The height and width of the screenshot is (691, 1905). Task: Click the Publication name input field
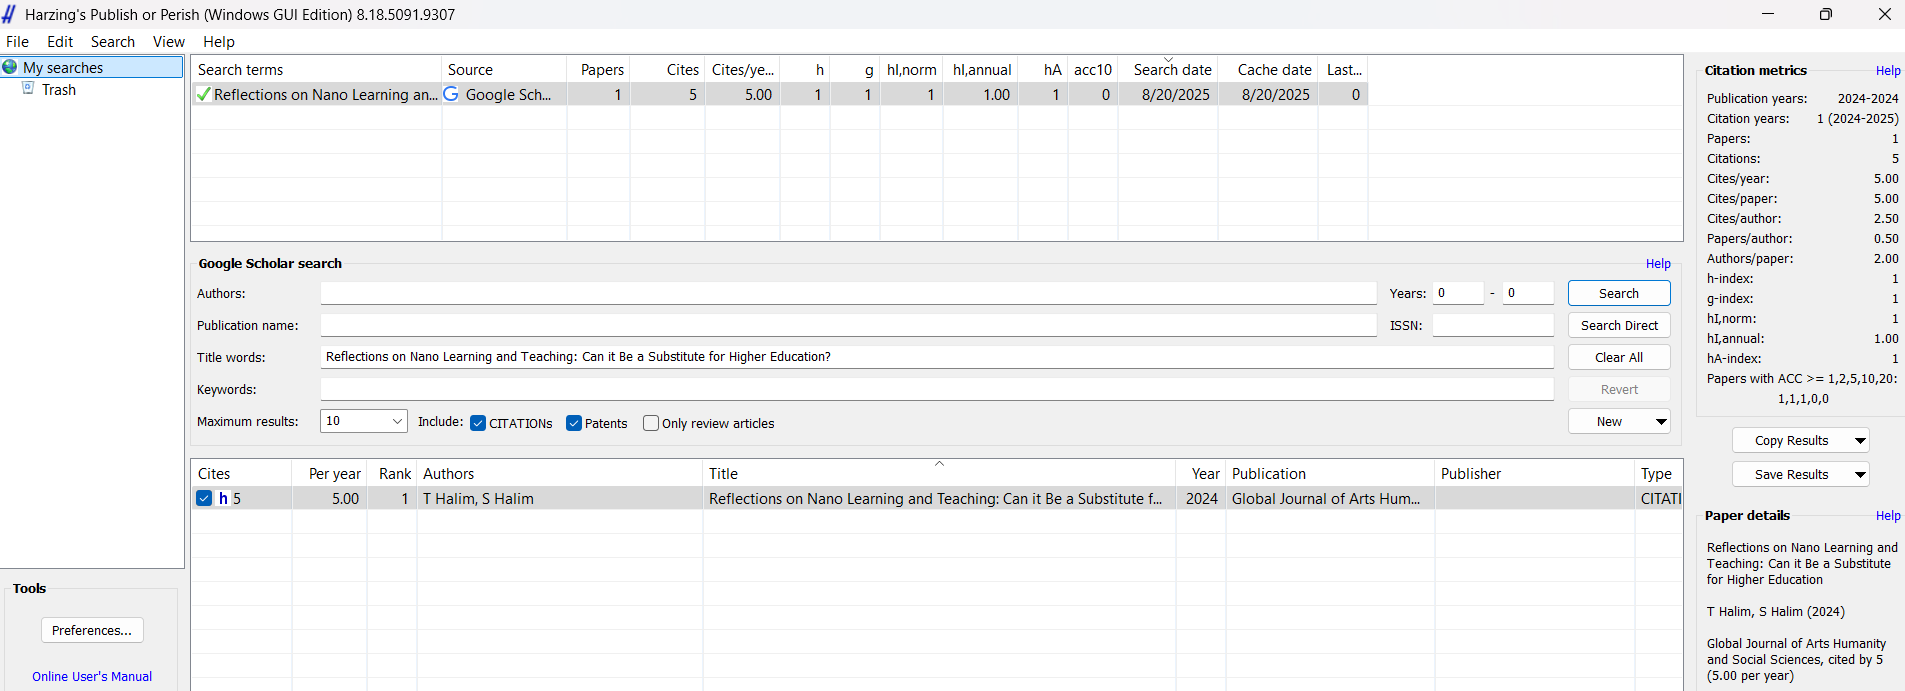(848, 325)
